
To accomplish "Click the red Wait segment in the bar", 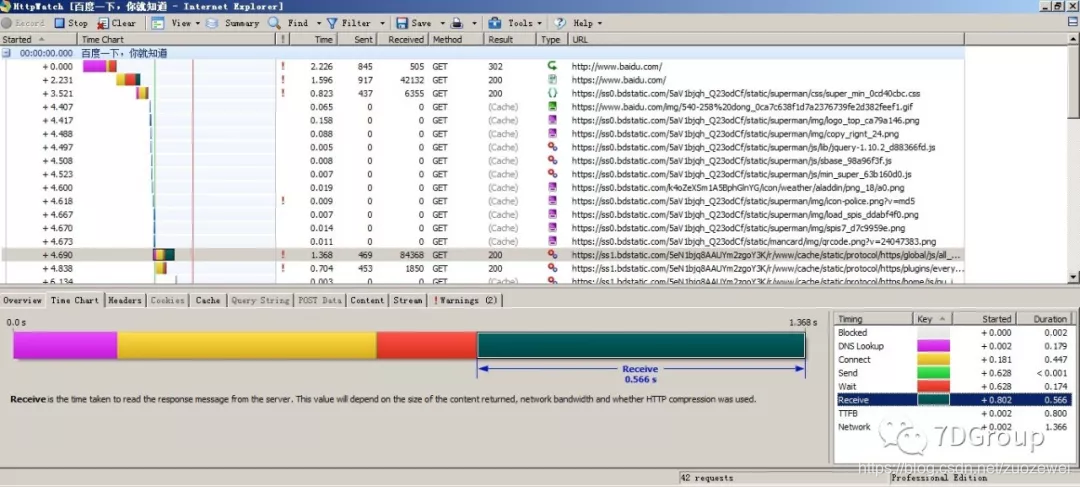I will [x=426, y=346].
